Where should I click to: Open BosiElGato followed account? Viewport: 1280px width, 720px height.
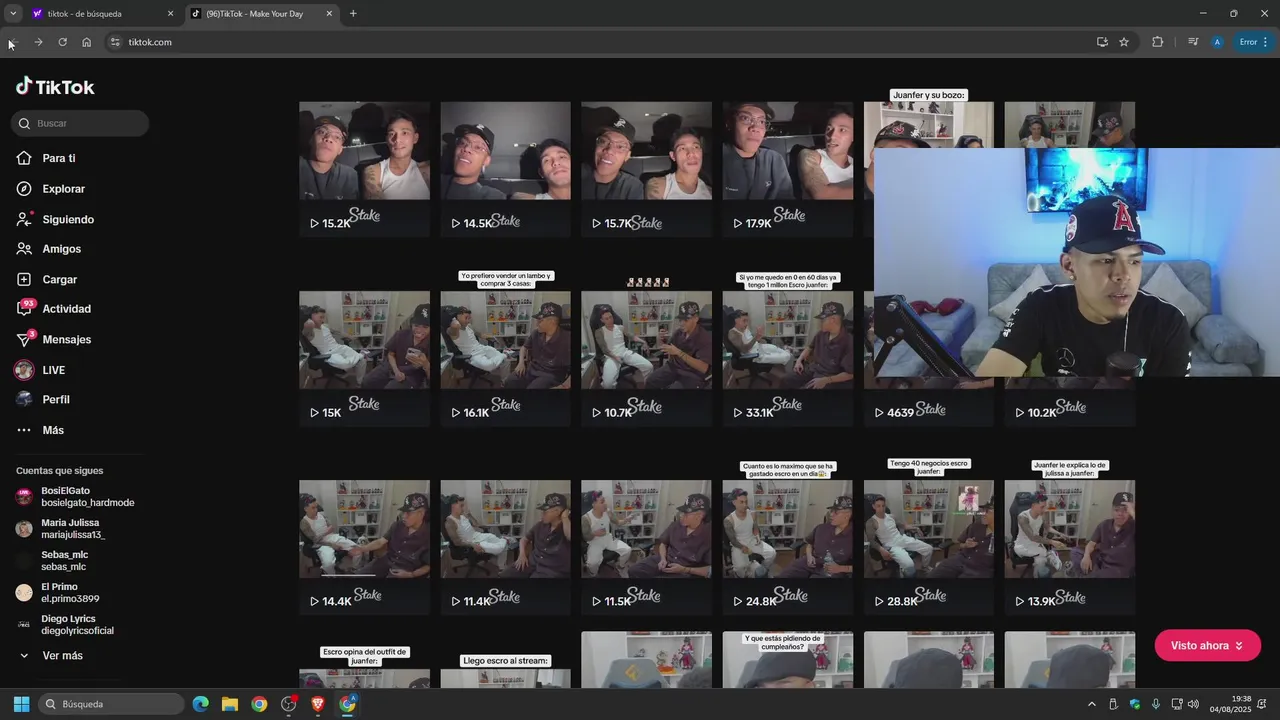click(75, 497)
